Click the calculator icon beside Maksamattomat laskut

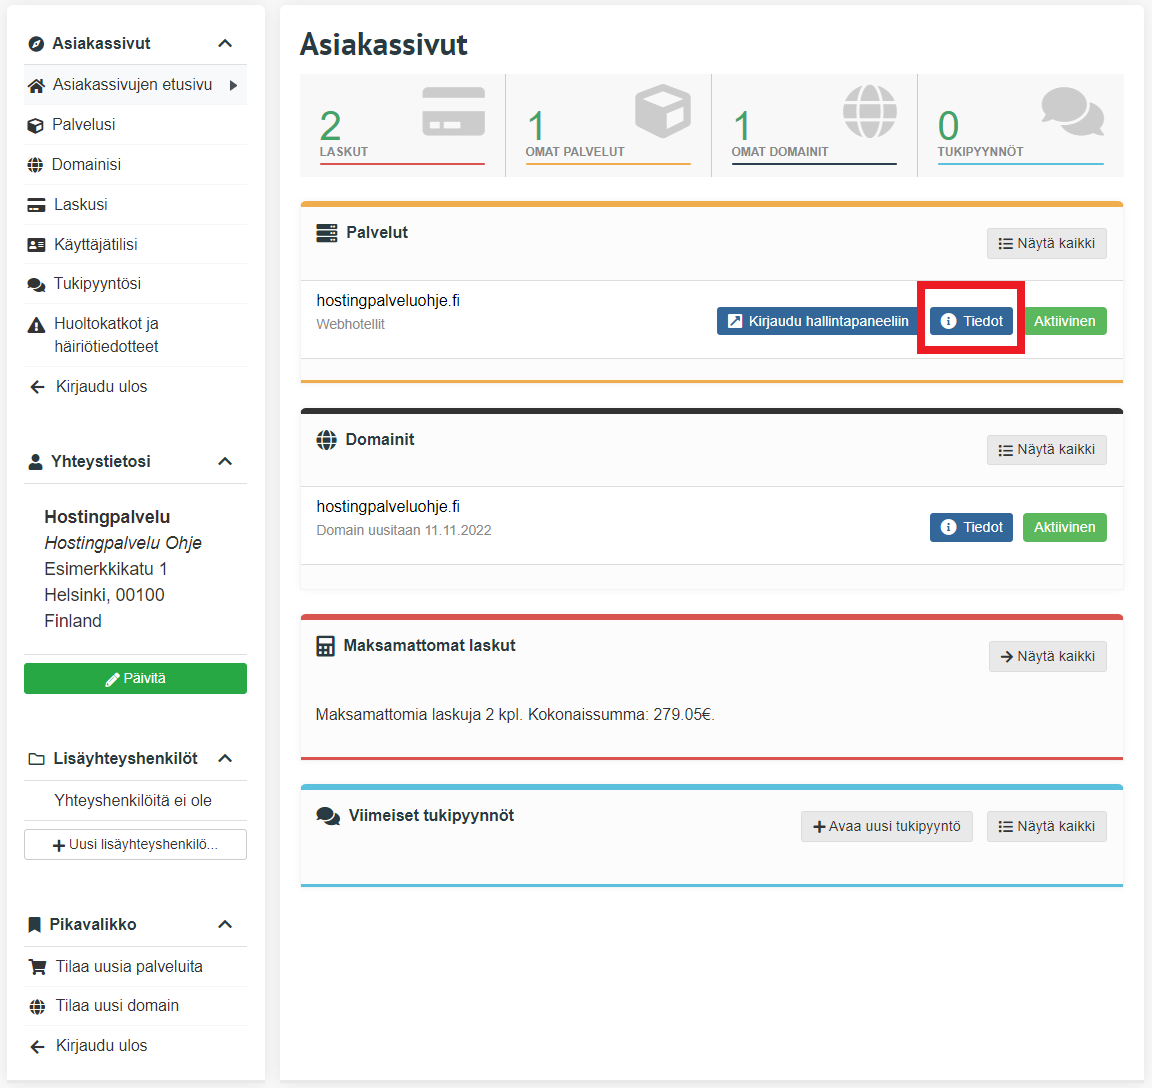tap(325, 646)
